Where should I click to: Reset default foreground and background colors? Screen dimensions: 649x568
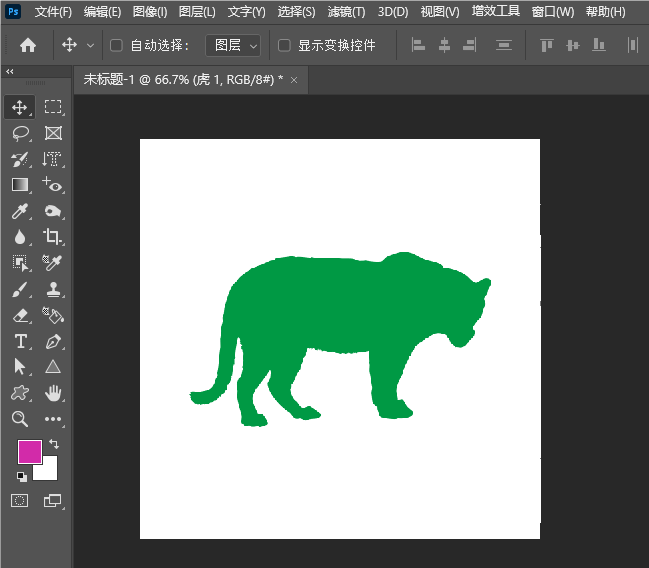[22, 477]
